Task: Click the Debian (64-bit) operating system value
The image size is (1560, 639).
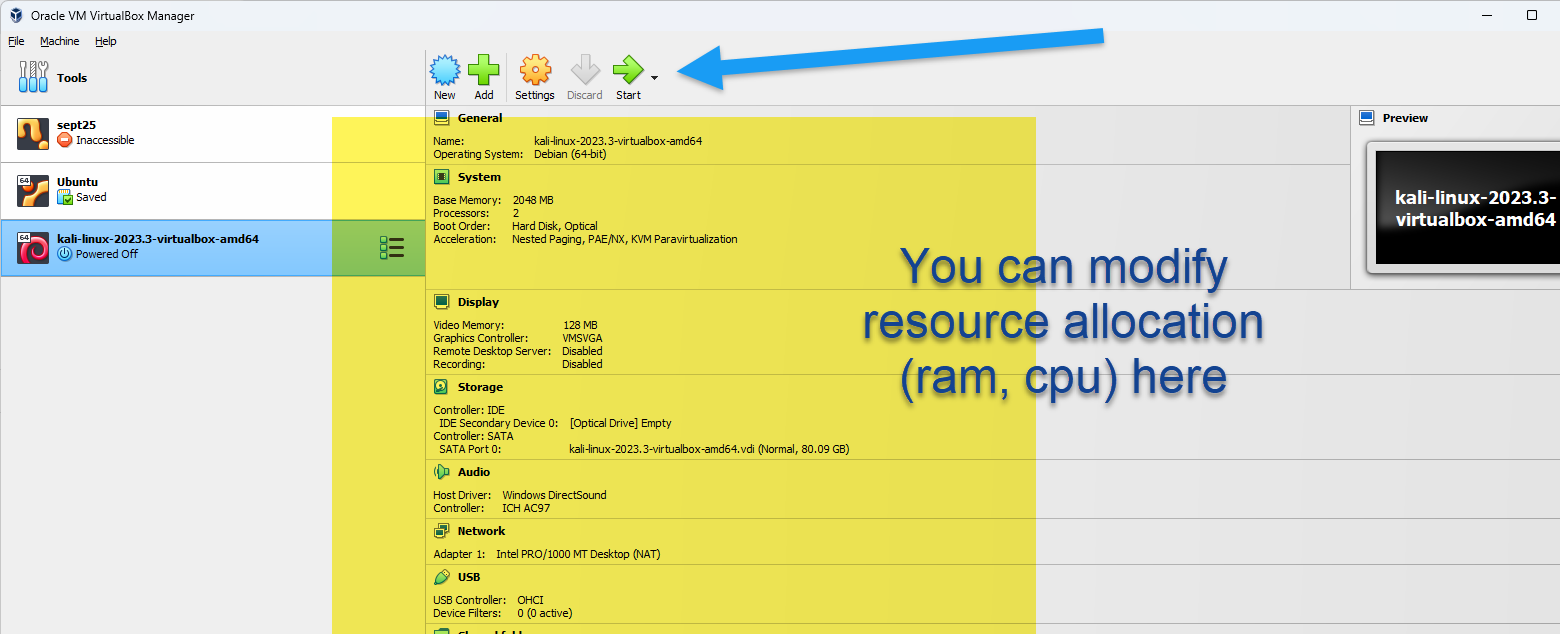Action: pyautogui.click(x=570, y=154)
